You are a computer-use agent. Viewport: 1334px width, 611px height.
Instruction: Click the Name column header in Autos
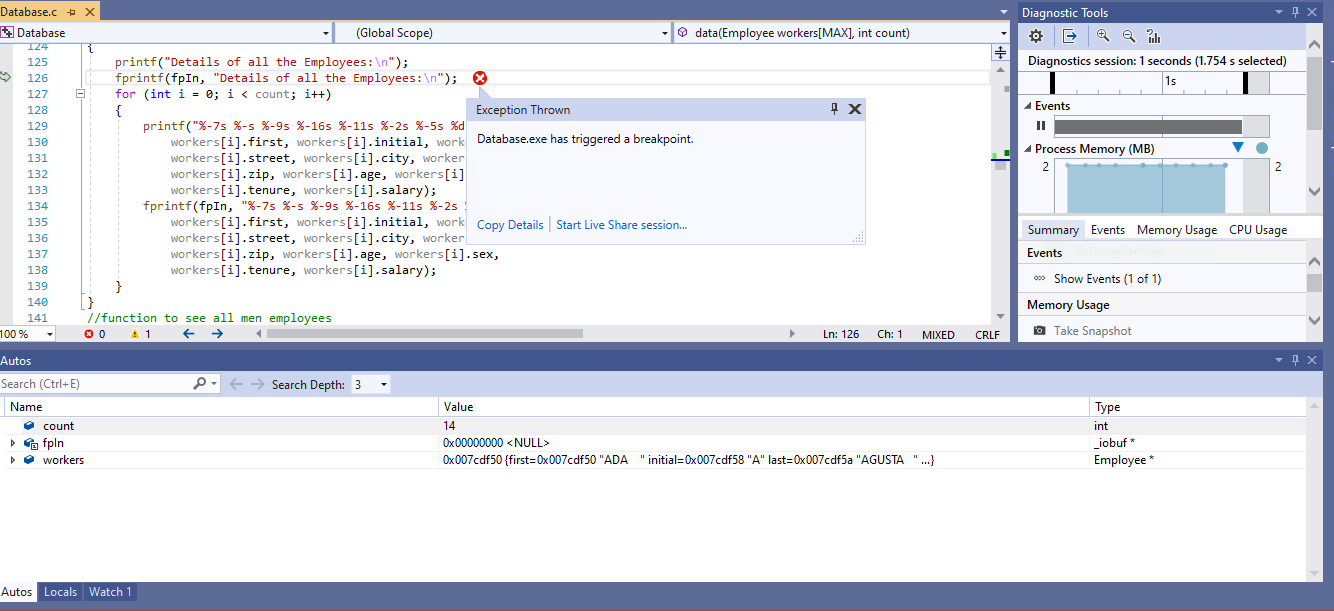[x=221, y=407]
